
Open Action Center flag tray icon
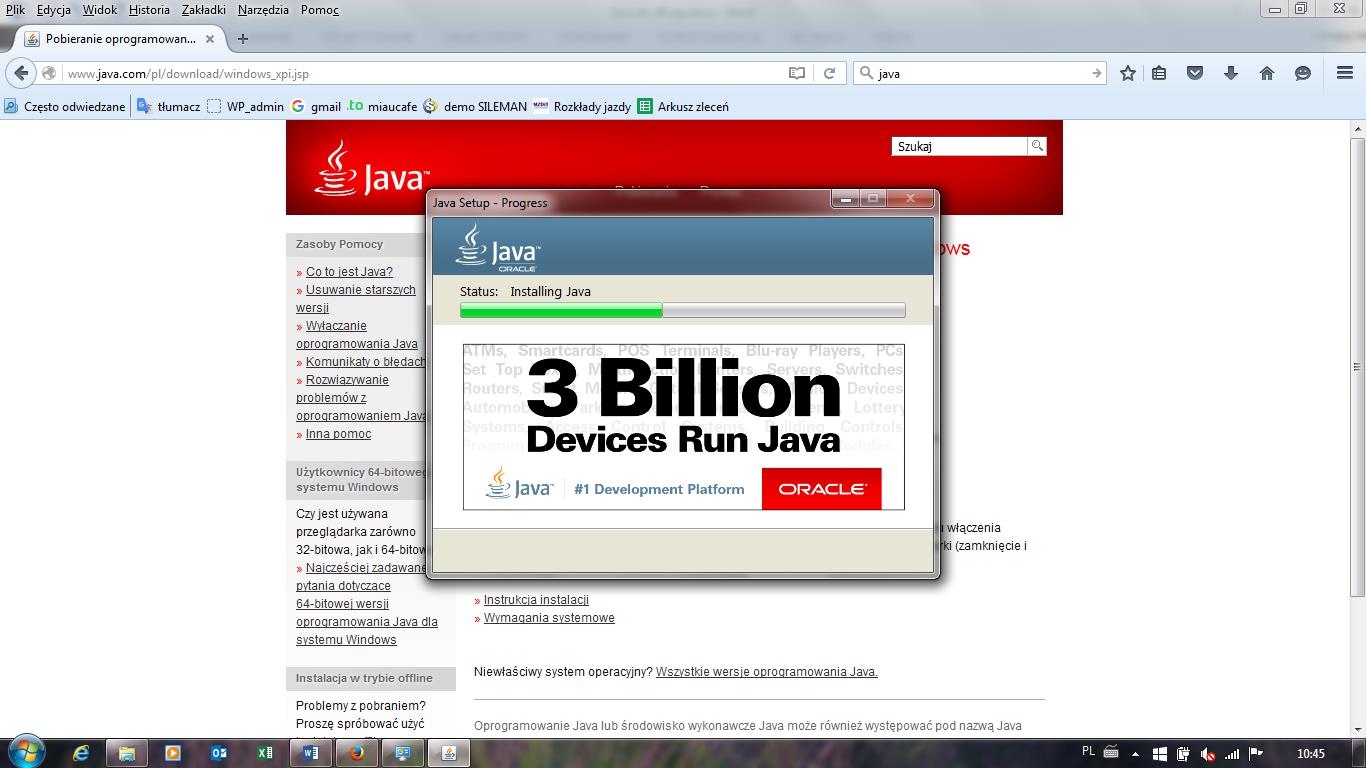tap(1256, 754)
